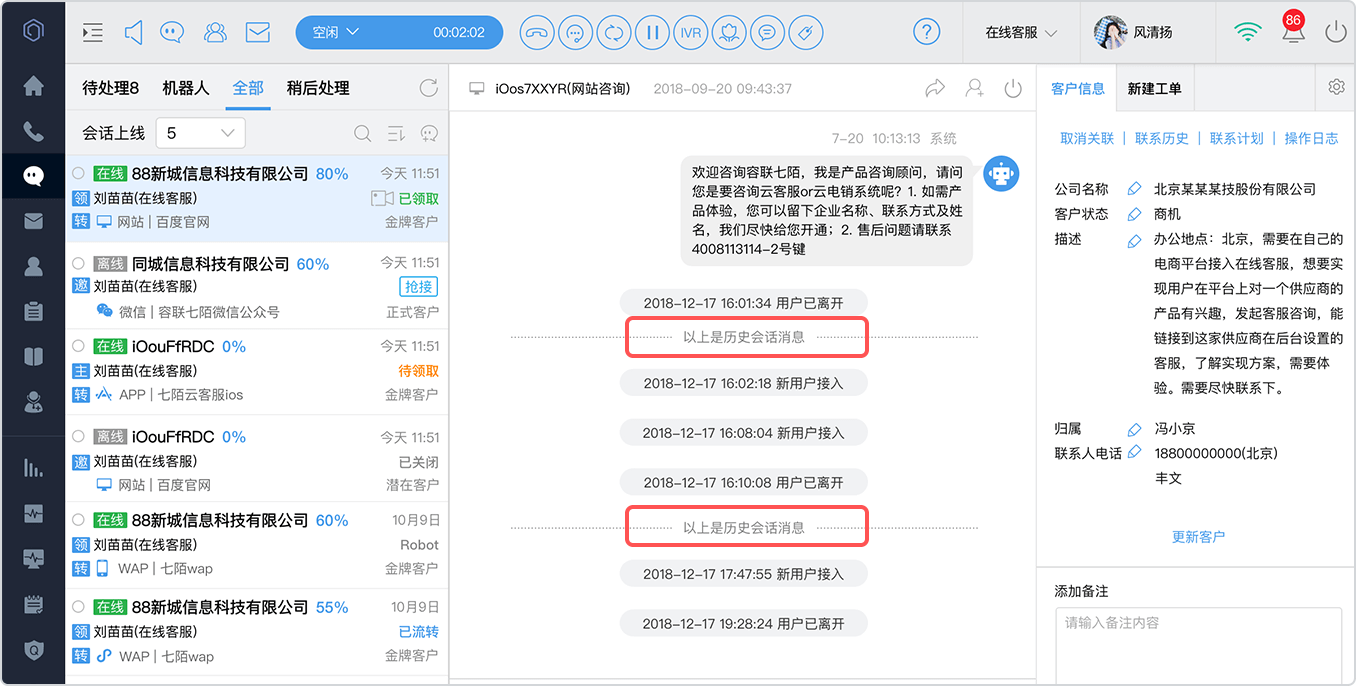Switch to the 稍后处理 tab
This screenshot has width=1356, height=686.
tap(318, 88)
